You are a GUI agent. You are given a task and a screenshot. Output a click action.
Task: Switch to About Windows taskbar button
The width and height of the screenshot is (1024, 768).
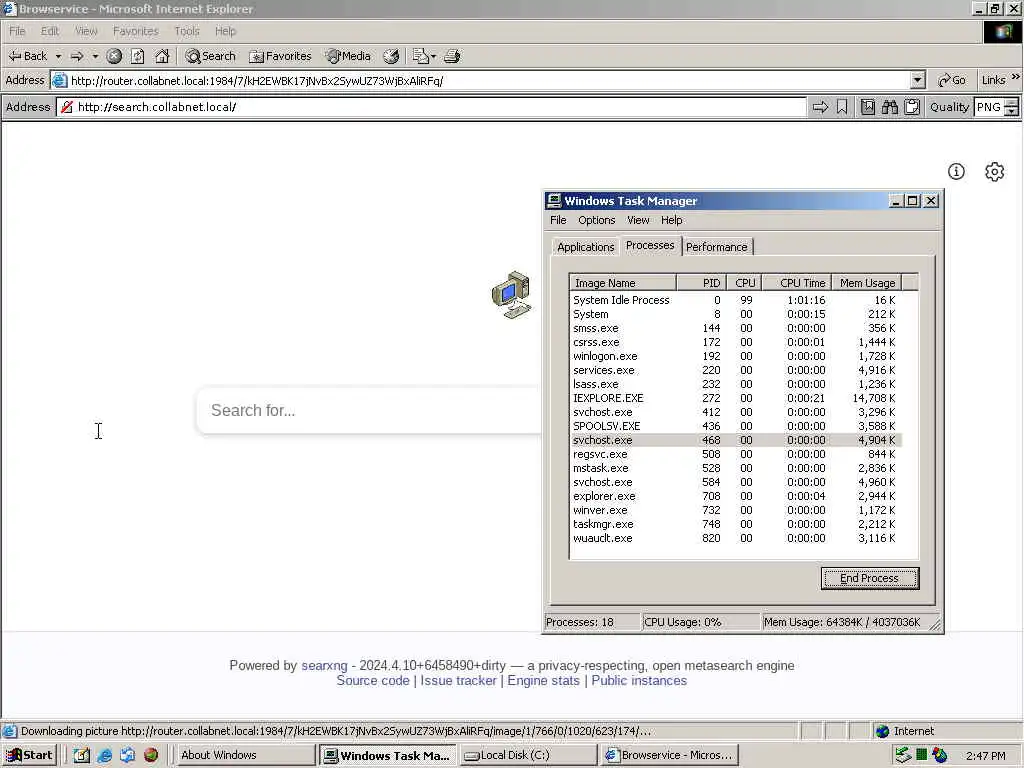pos(245,756)
